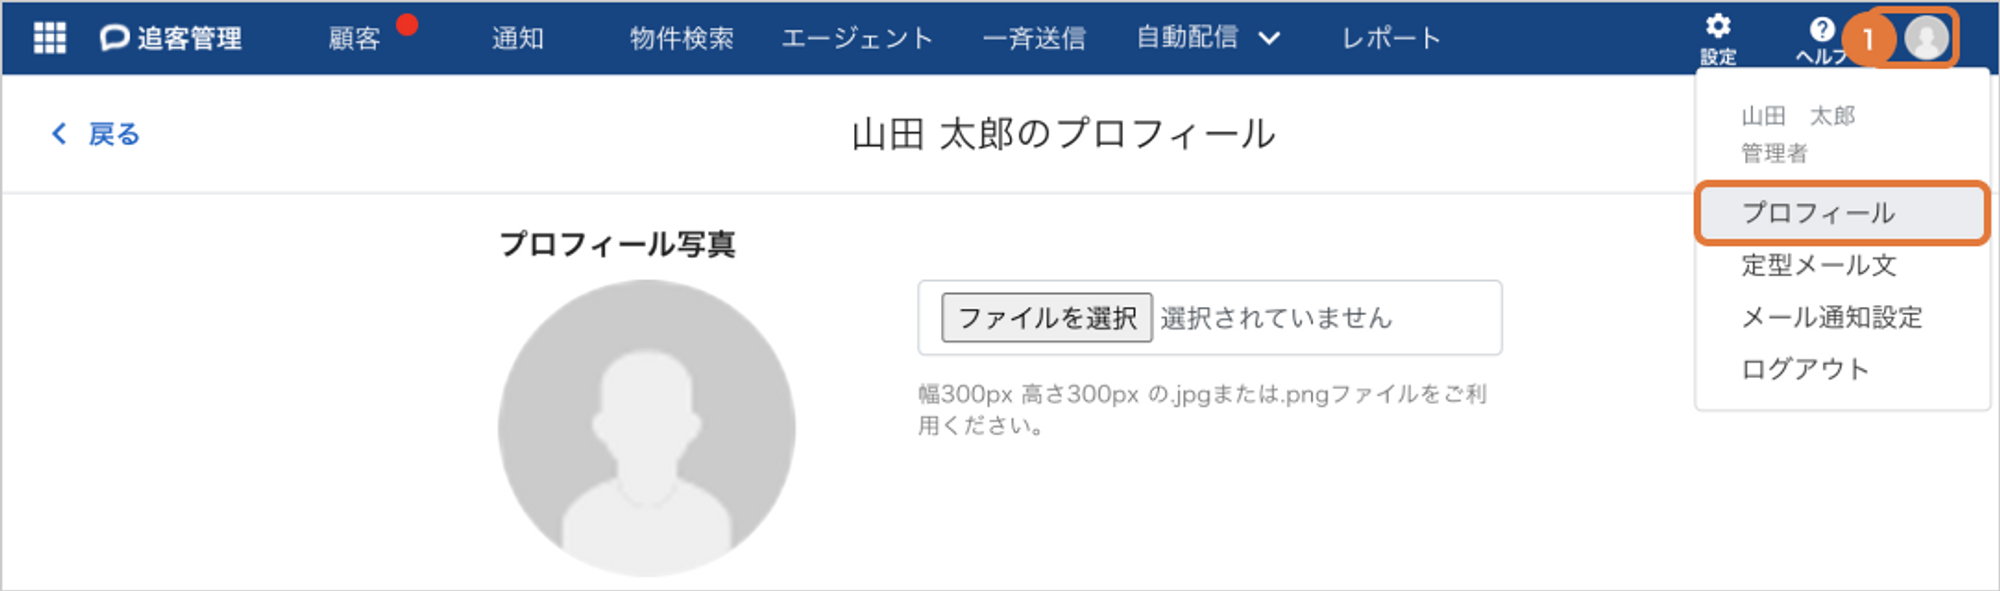Click the user avatar icon in header

point(1926,39)
